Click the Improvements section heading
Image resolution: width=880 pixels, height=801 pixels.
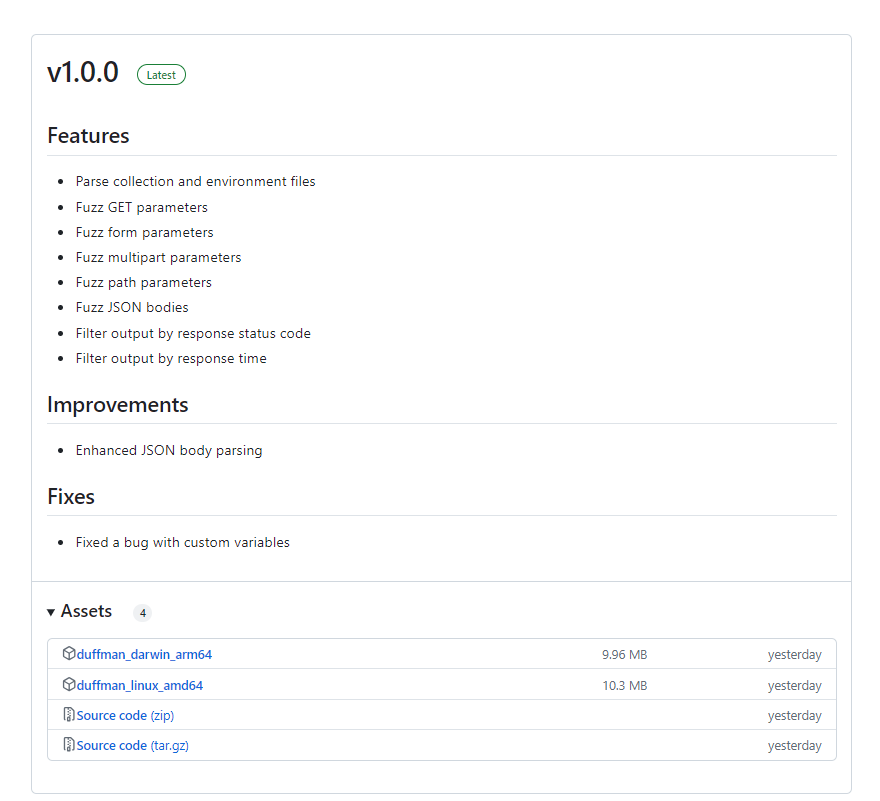[117, 405]
